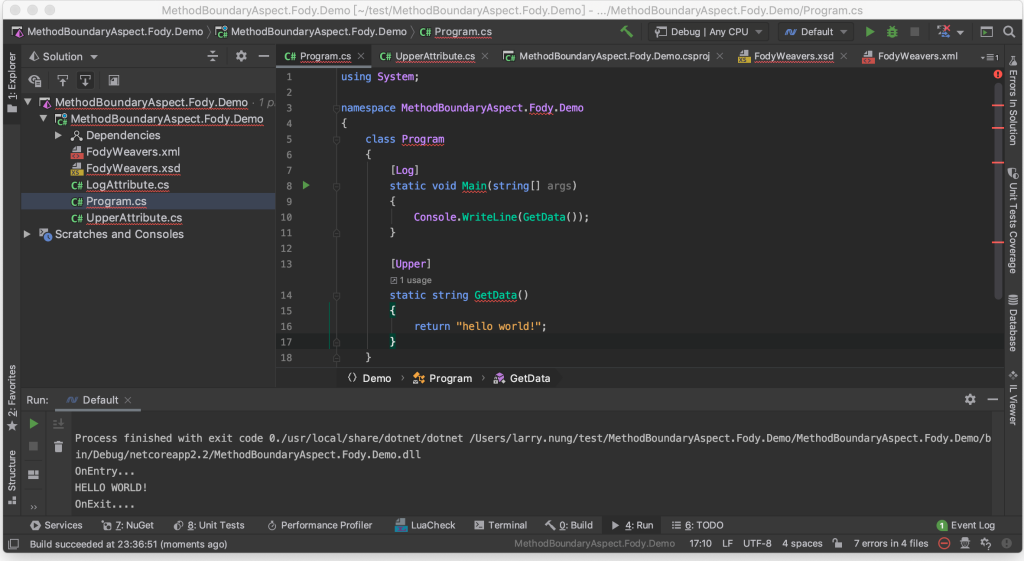Open search everywhere magnifier icon
This screenshot has height=561, width=1024.
(x=1009, y=31)
